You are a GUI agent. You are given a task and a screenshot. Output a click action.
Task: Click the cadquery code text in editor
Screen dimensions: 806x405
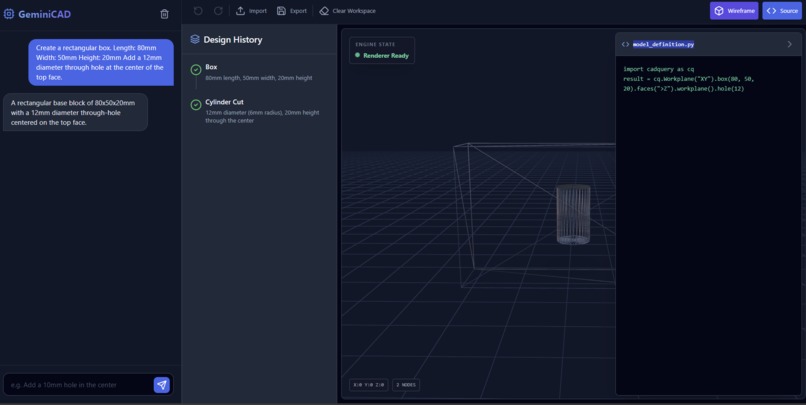click(x=688, y=79)
